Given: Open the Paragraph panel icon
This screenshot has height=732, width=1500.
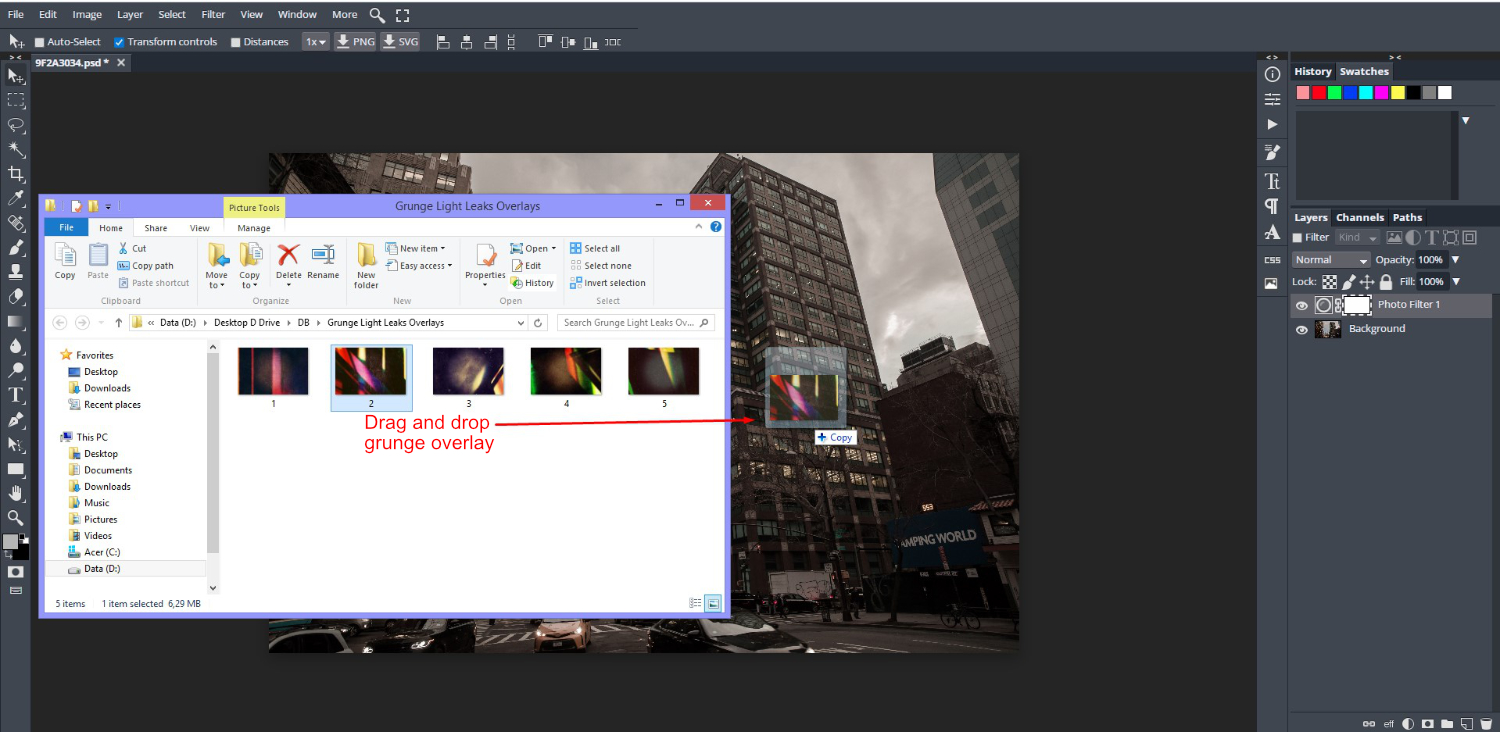Looking at the screenshot, I should point(1272,206).
